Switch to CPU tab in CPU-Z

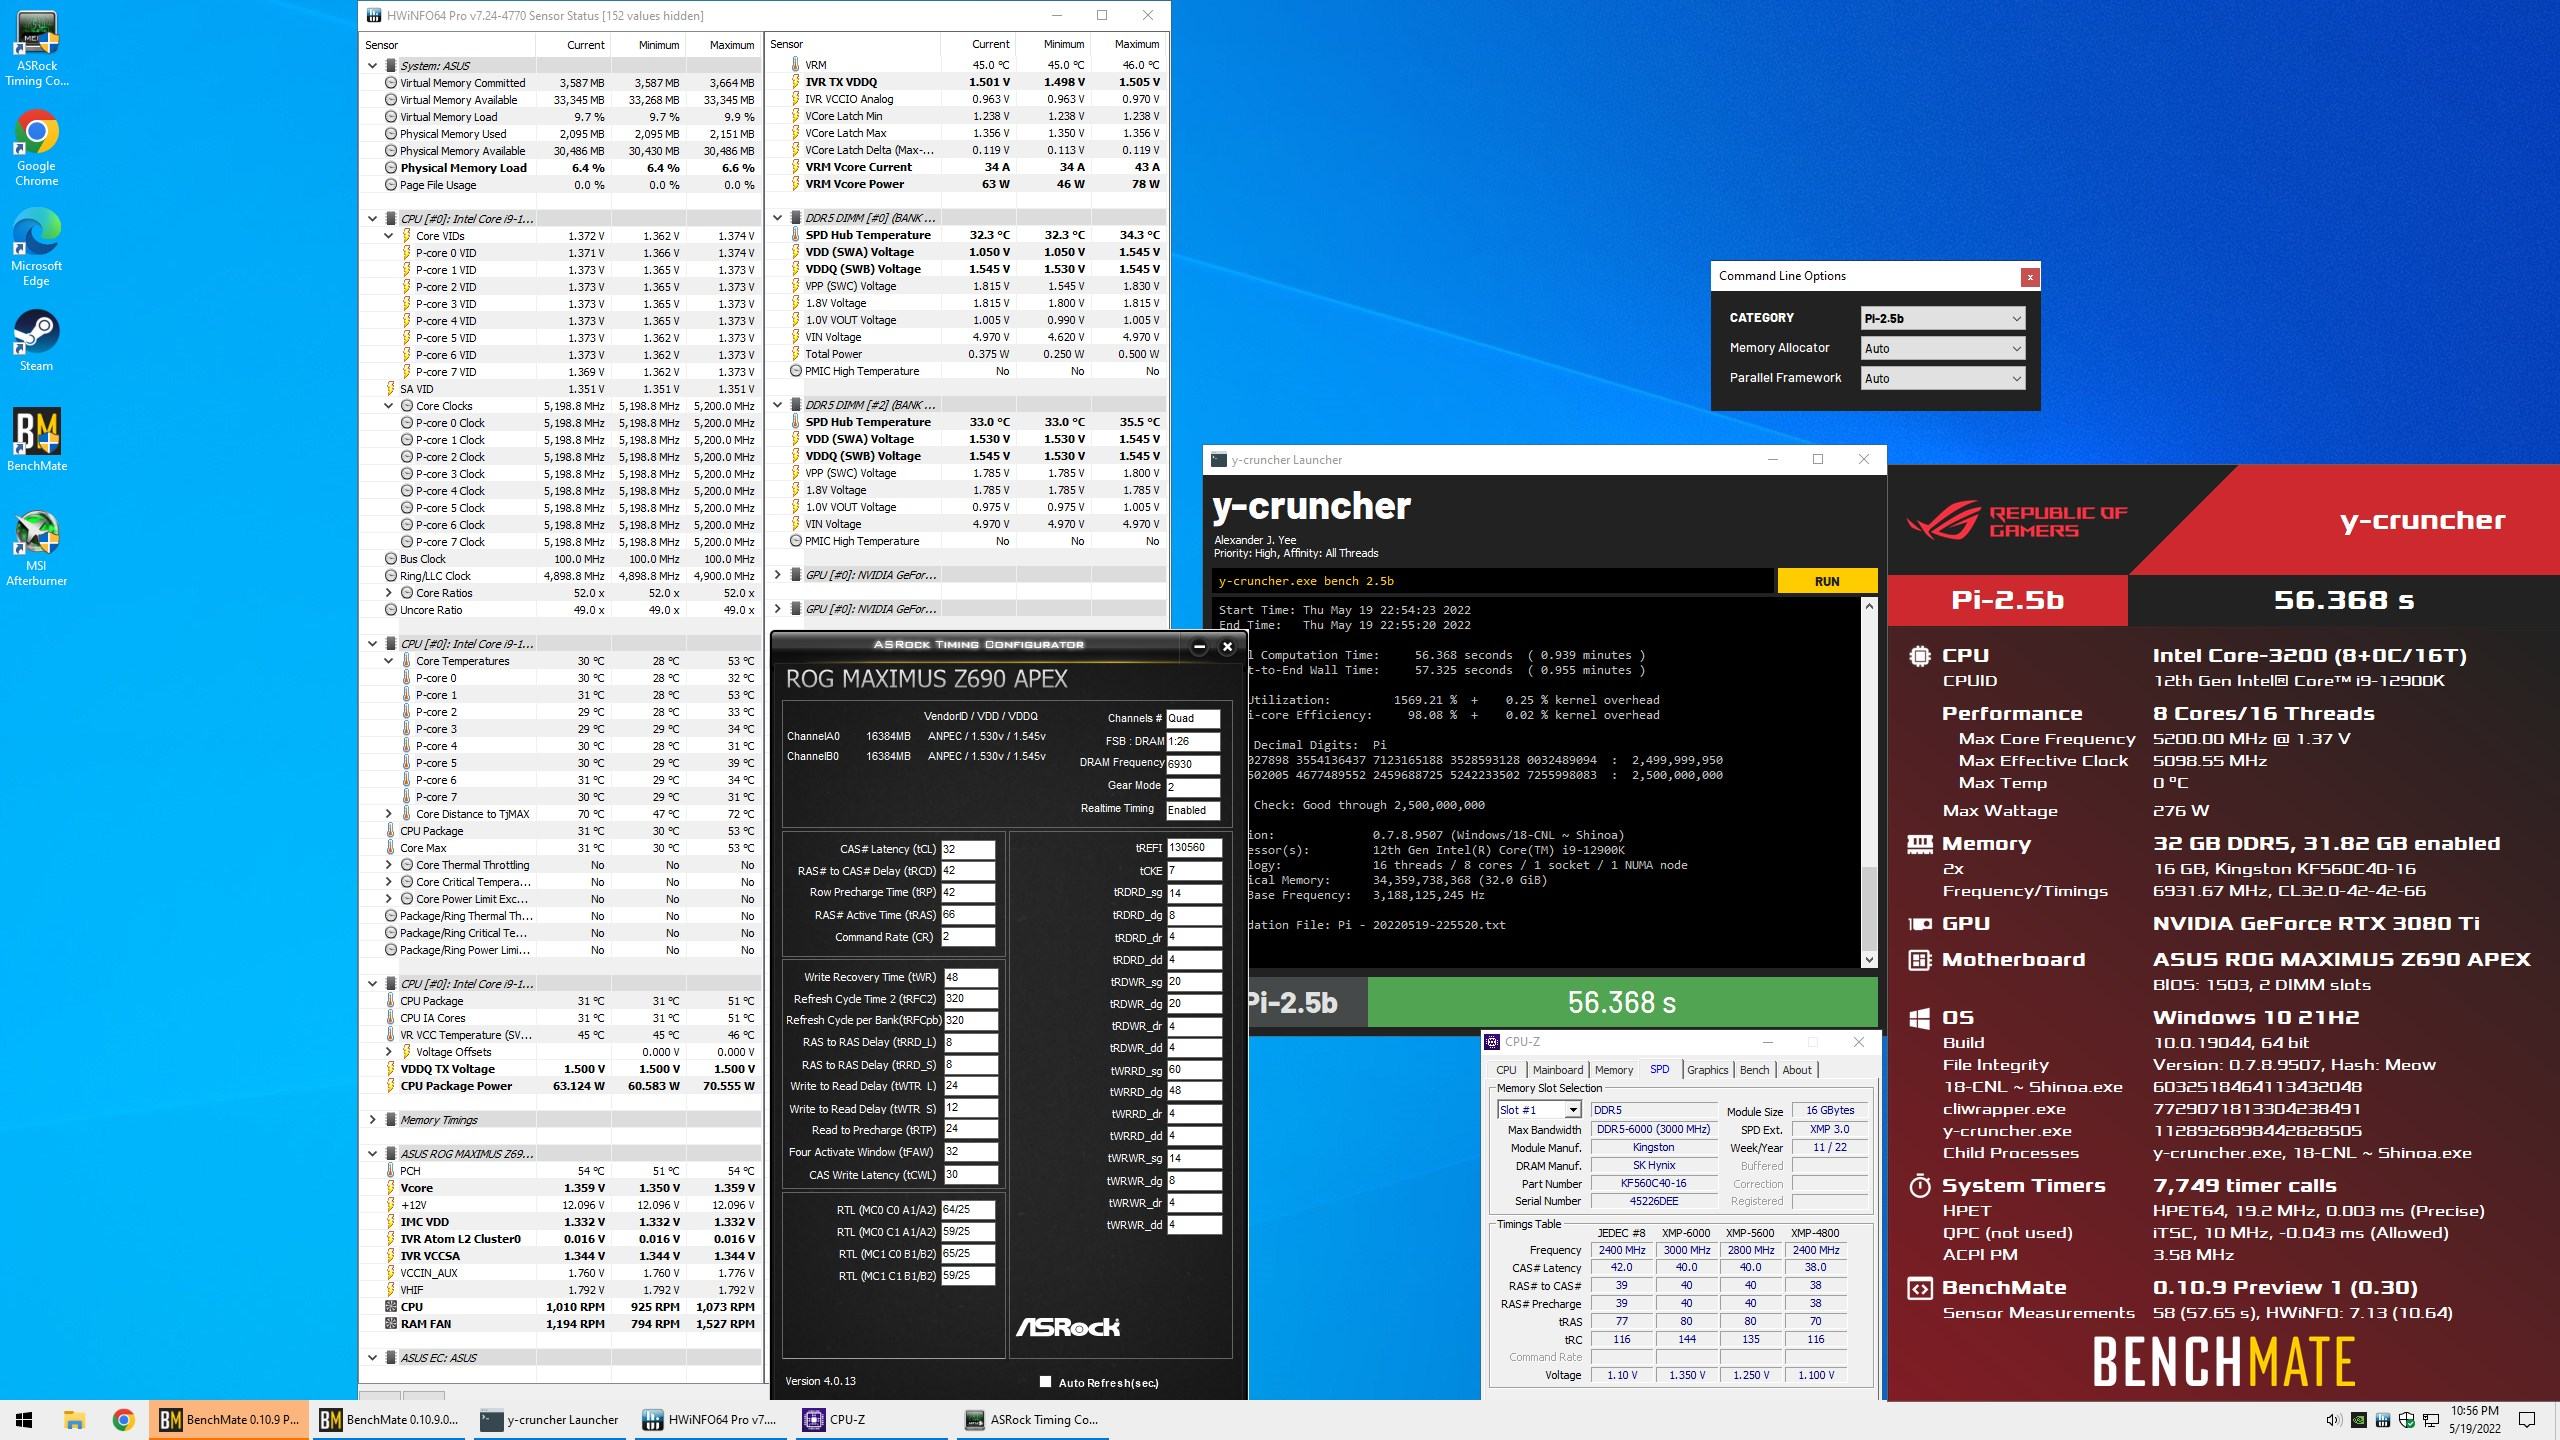coord(1506,1070)
